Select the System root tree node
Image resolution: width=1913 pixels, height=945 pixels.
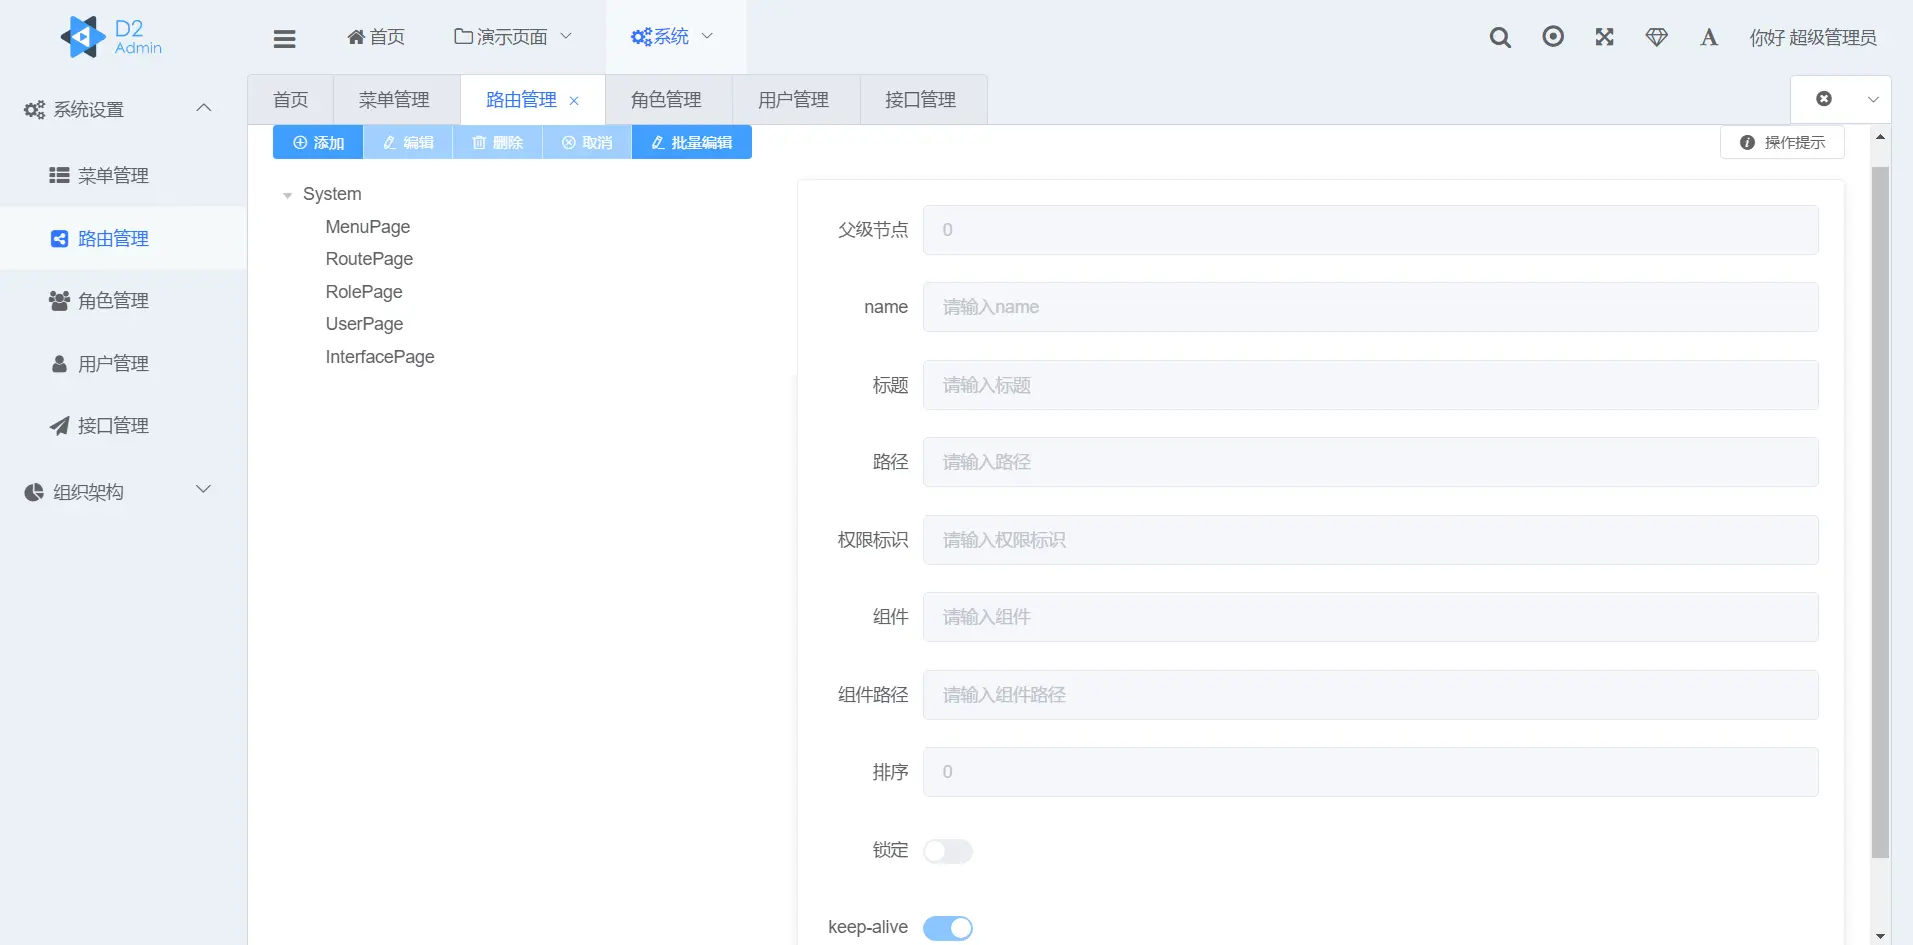(x=332, y=194)
